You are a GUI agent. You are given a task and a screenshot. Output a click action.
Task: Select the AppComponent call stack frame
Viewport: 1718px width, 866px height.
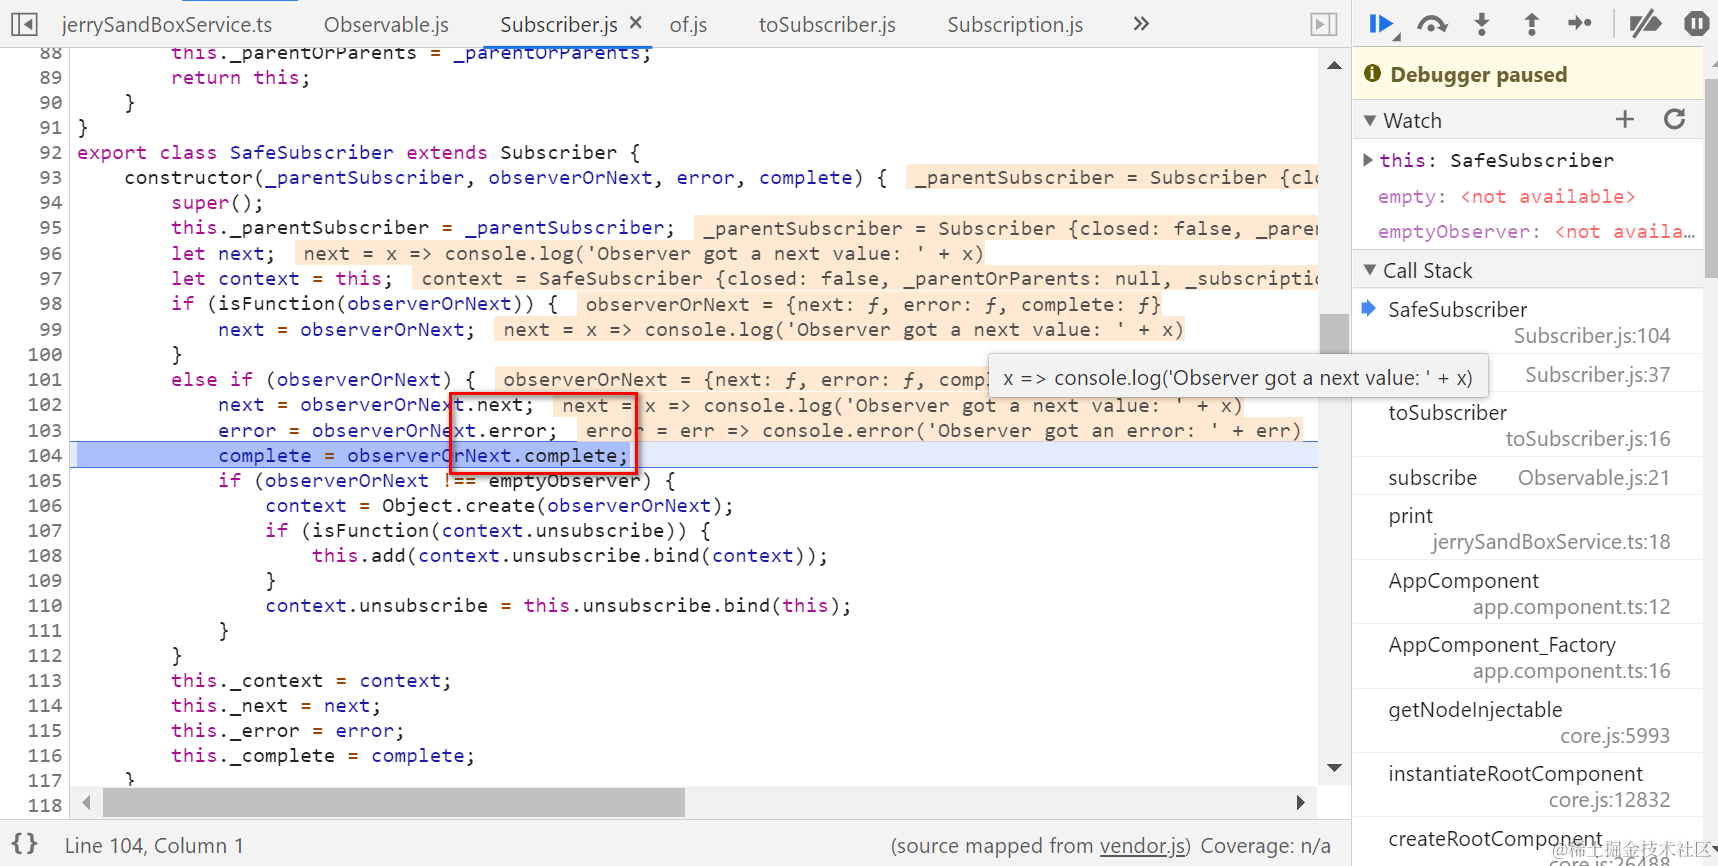point(1528,593)
